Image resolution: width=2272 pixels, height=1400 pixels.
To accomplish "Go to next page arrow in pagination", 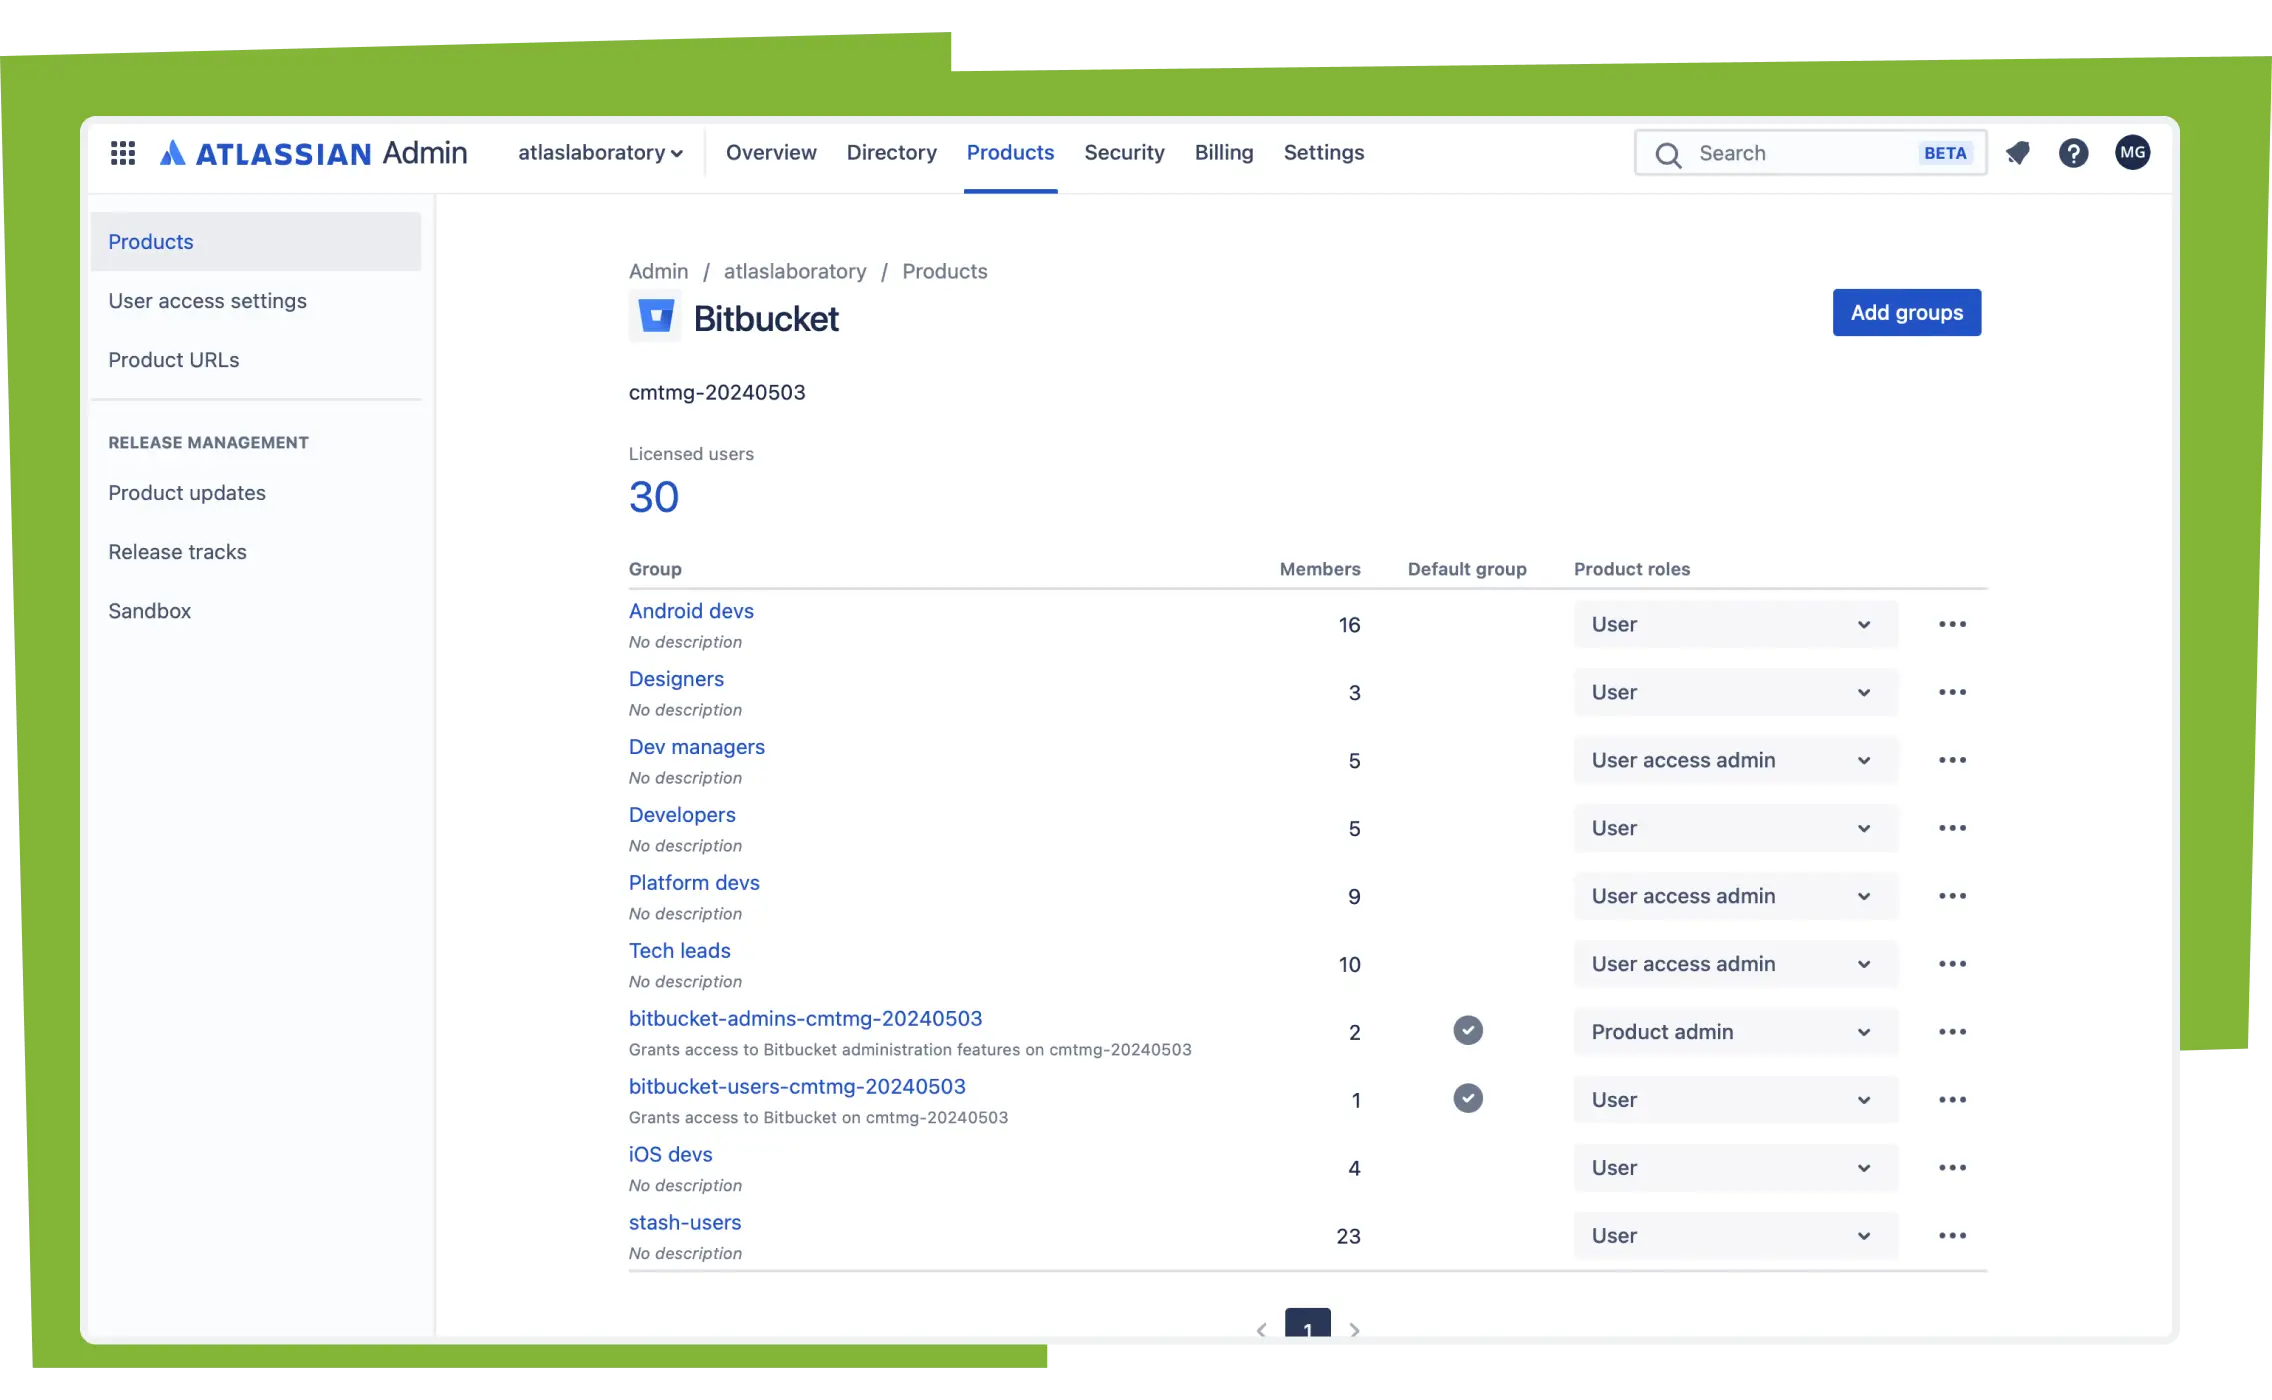I will pos(1354,1329).
